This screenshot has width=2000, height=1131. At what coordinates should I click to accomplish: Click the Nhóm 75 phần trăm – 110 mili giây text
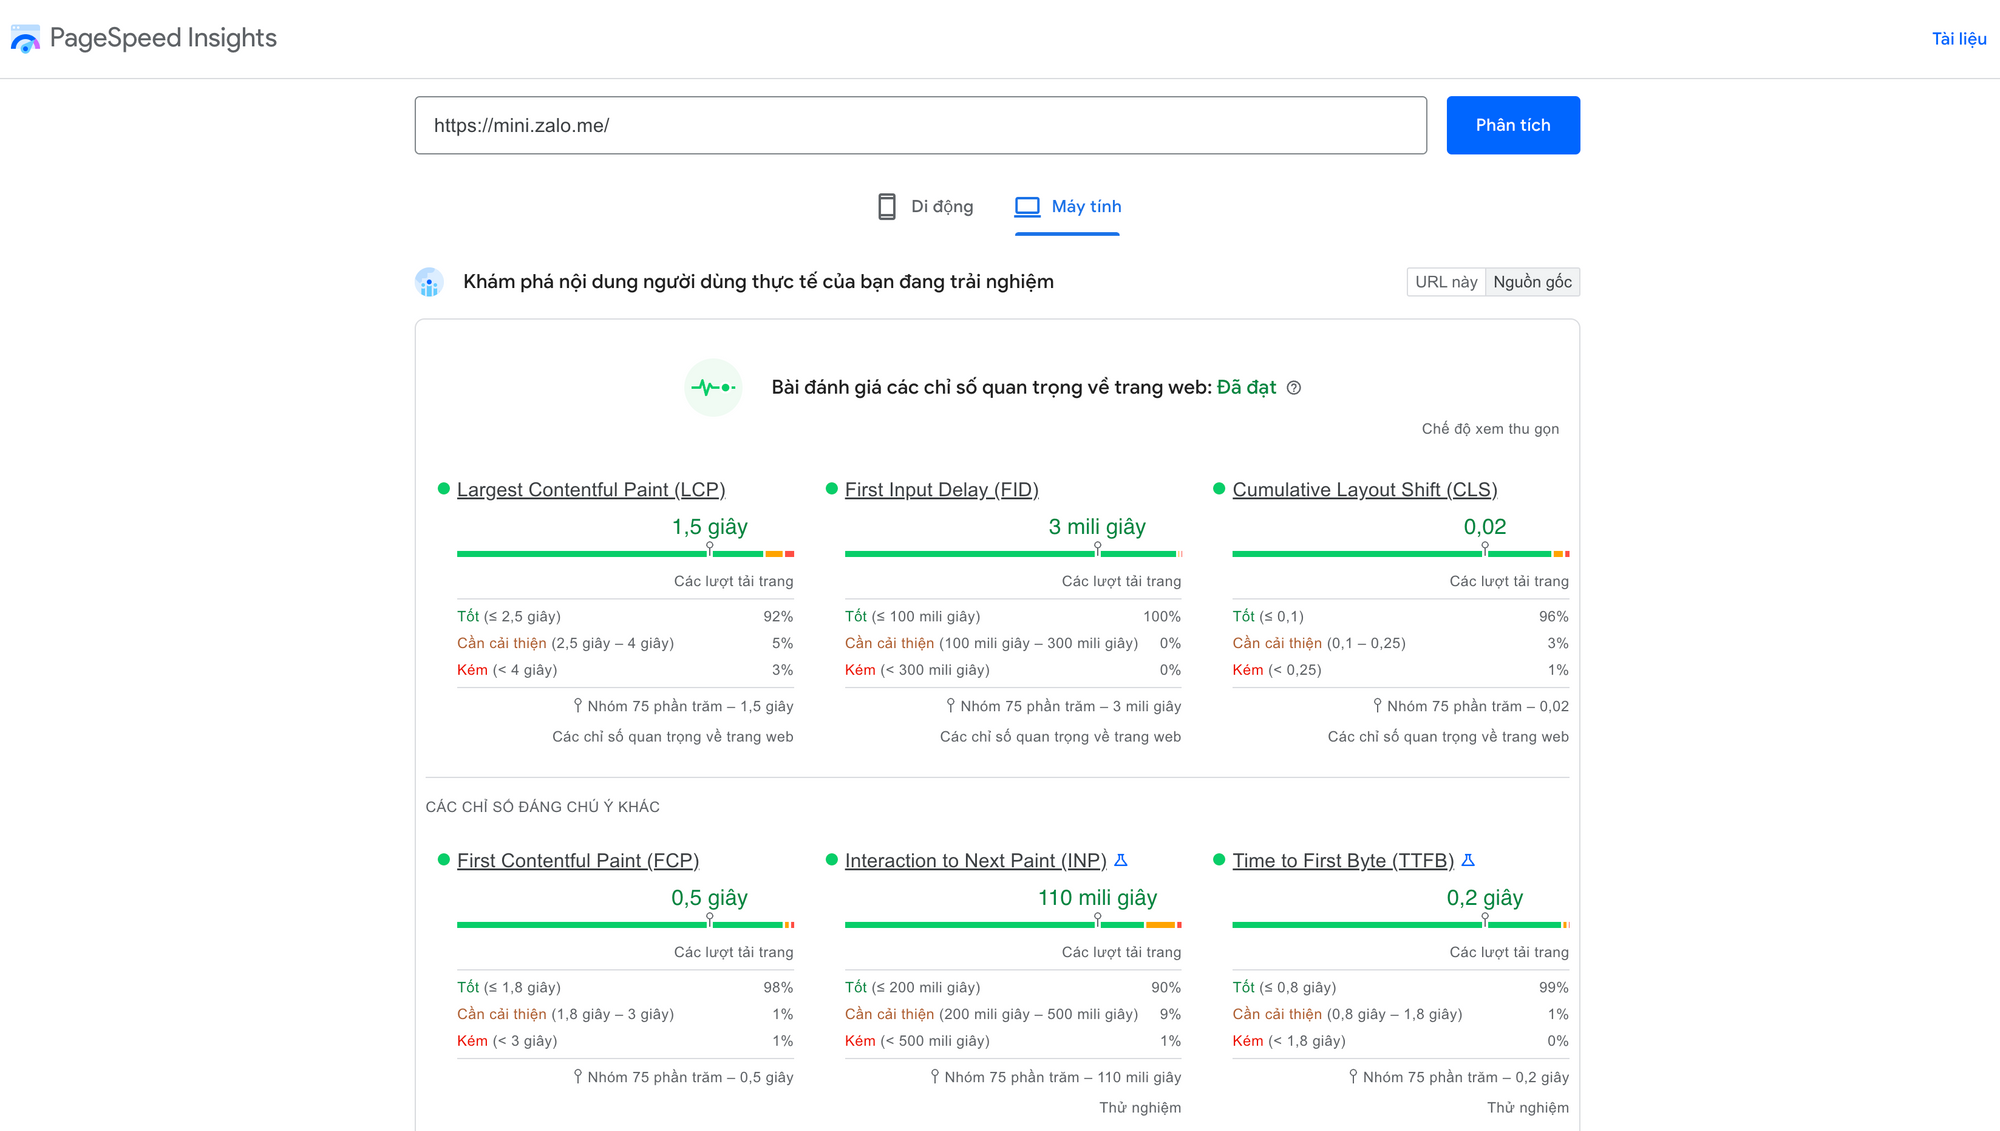click(x=1063, y=1077)
